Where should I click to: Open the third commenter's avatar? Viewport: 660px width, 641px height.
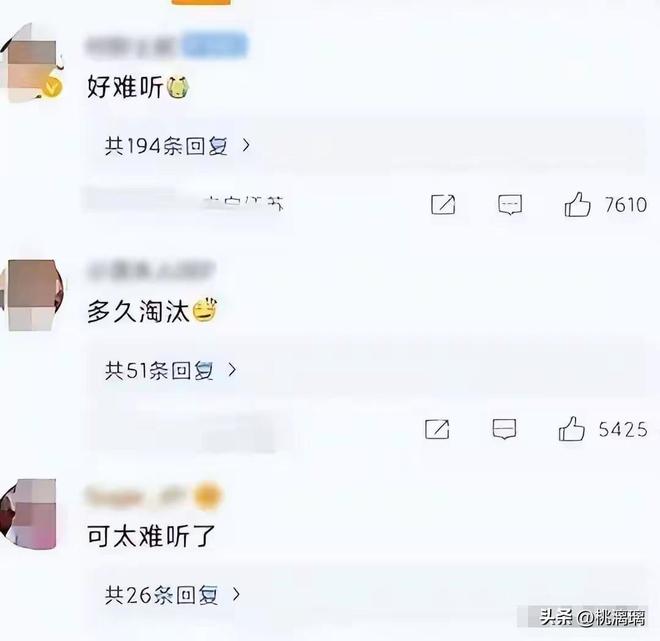(x=29, y=513)
